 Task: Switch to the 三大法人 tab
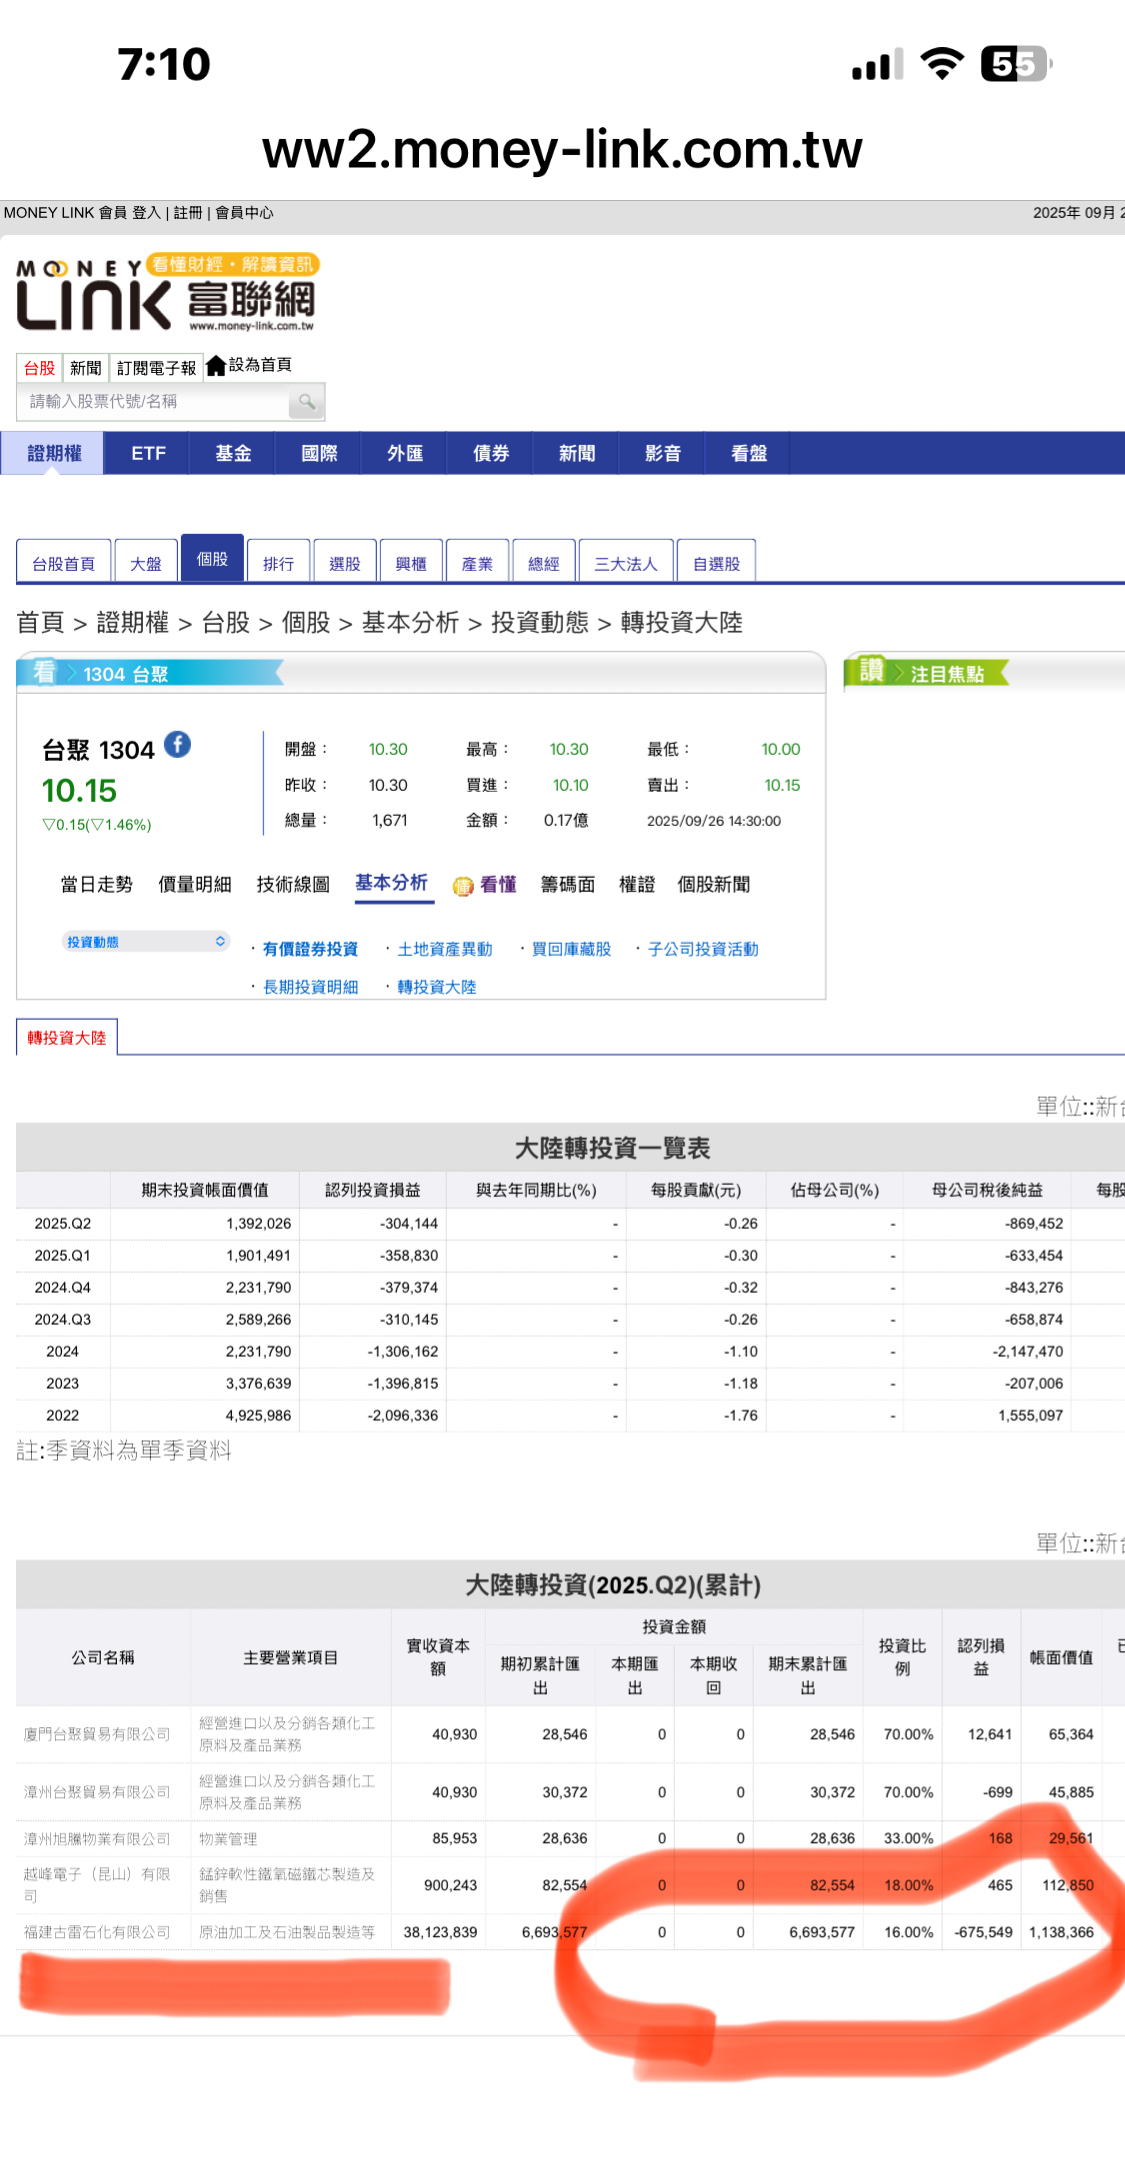626,564
